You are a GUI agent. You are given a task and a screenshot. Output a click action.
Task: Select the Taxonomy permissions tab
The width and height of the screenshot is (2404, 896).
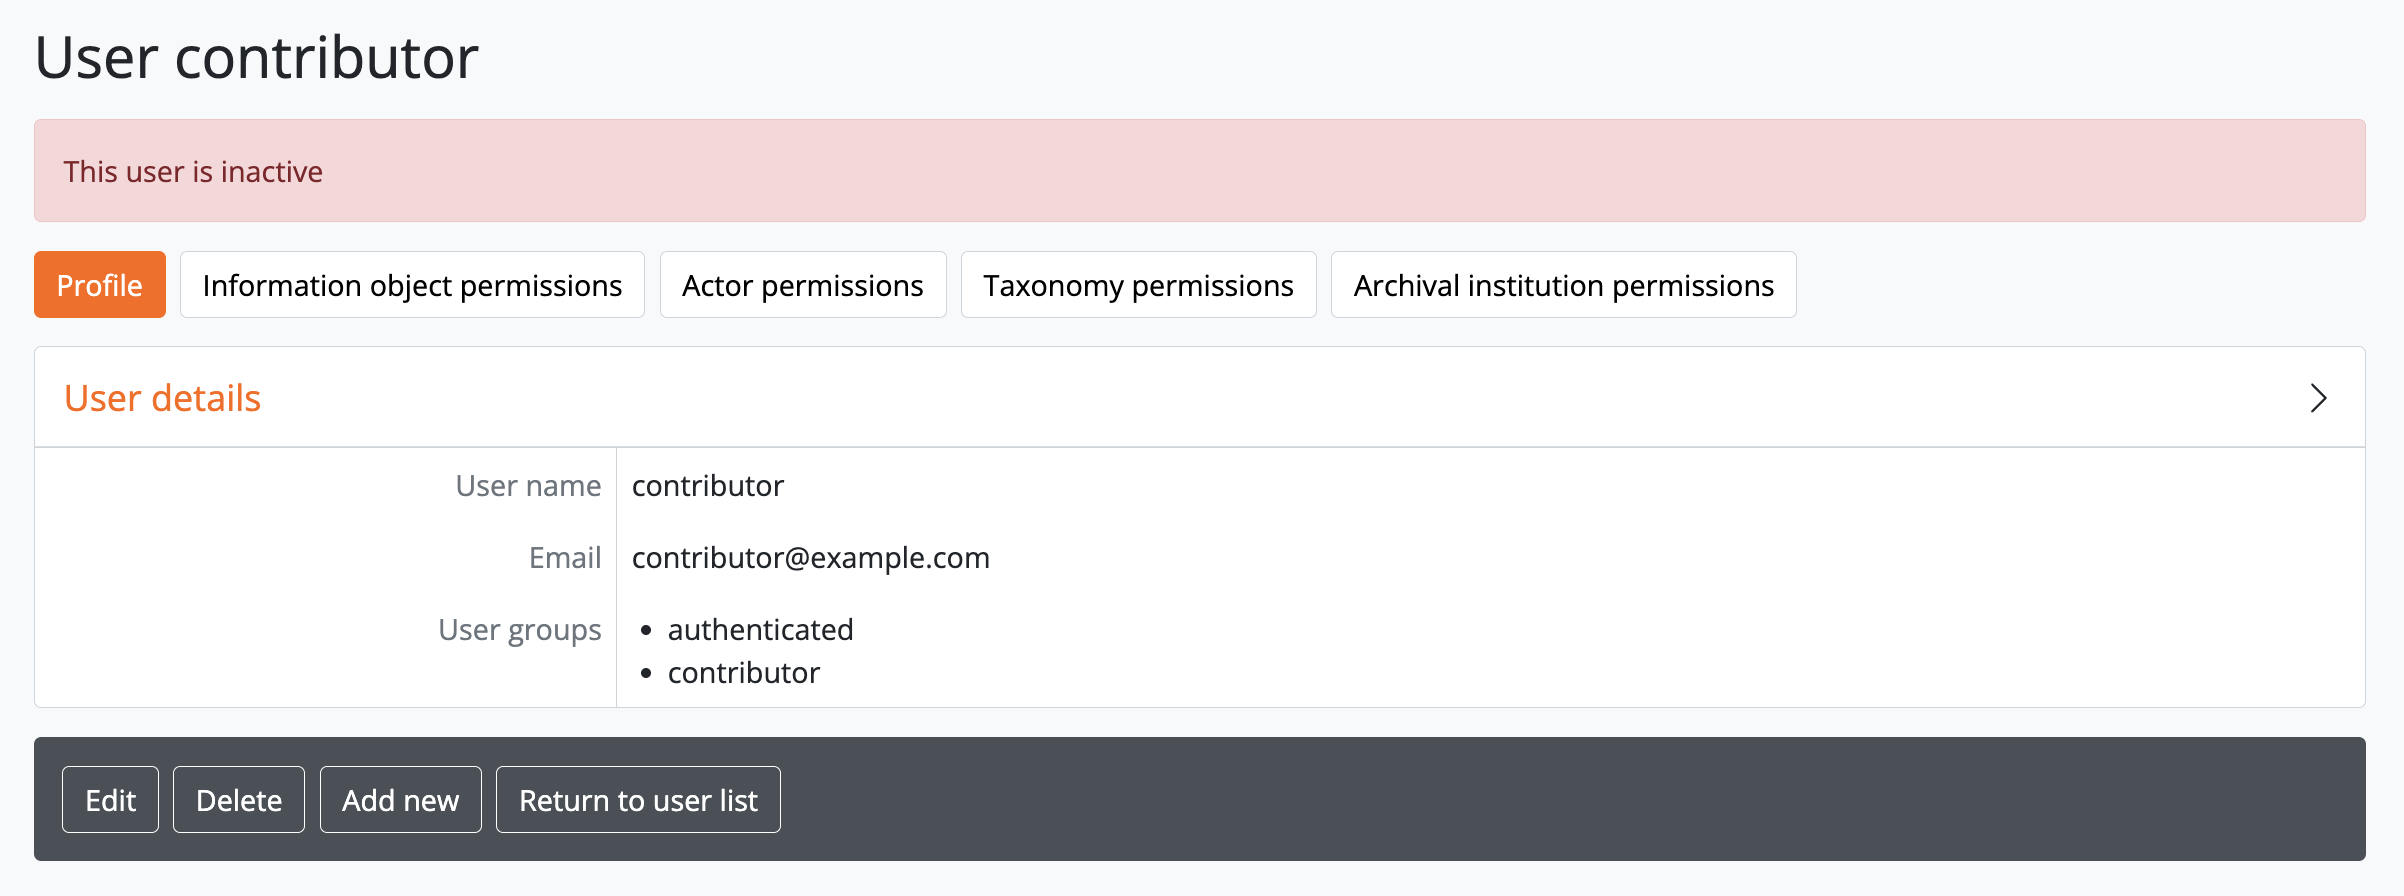click(1138, 285)
